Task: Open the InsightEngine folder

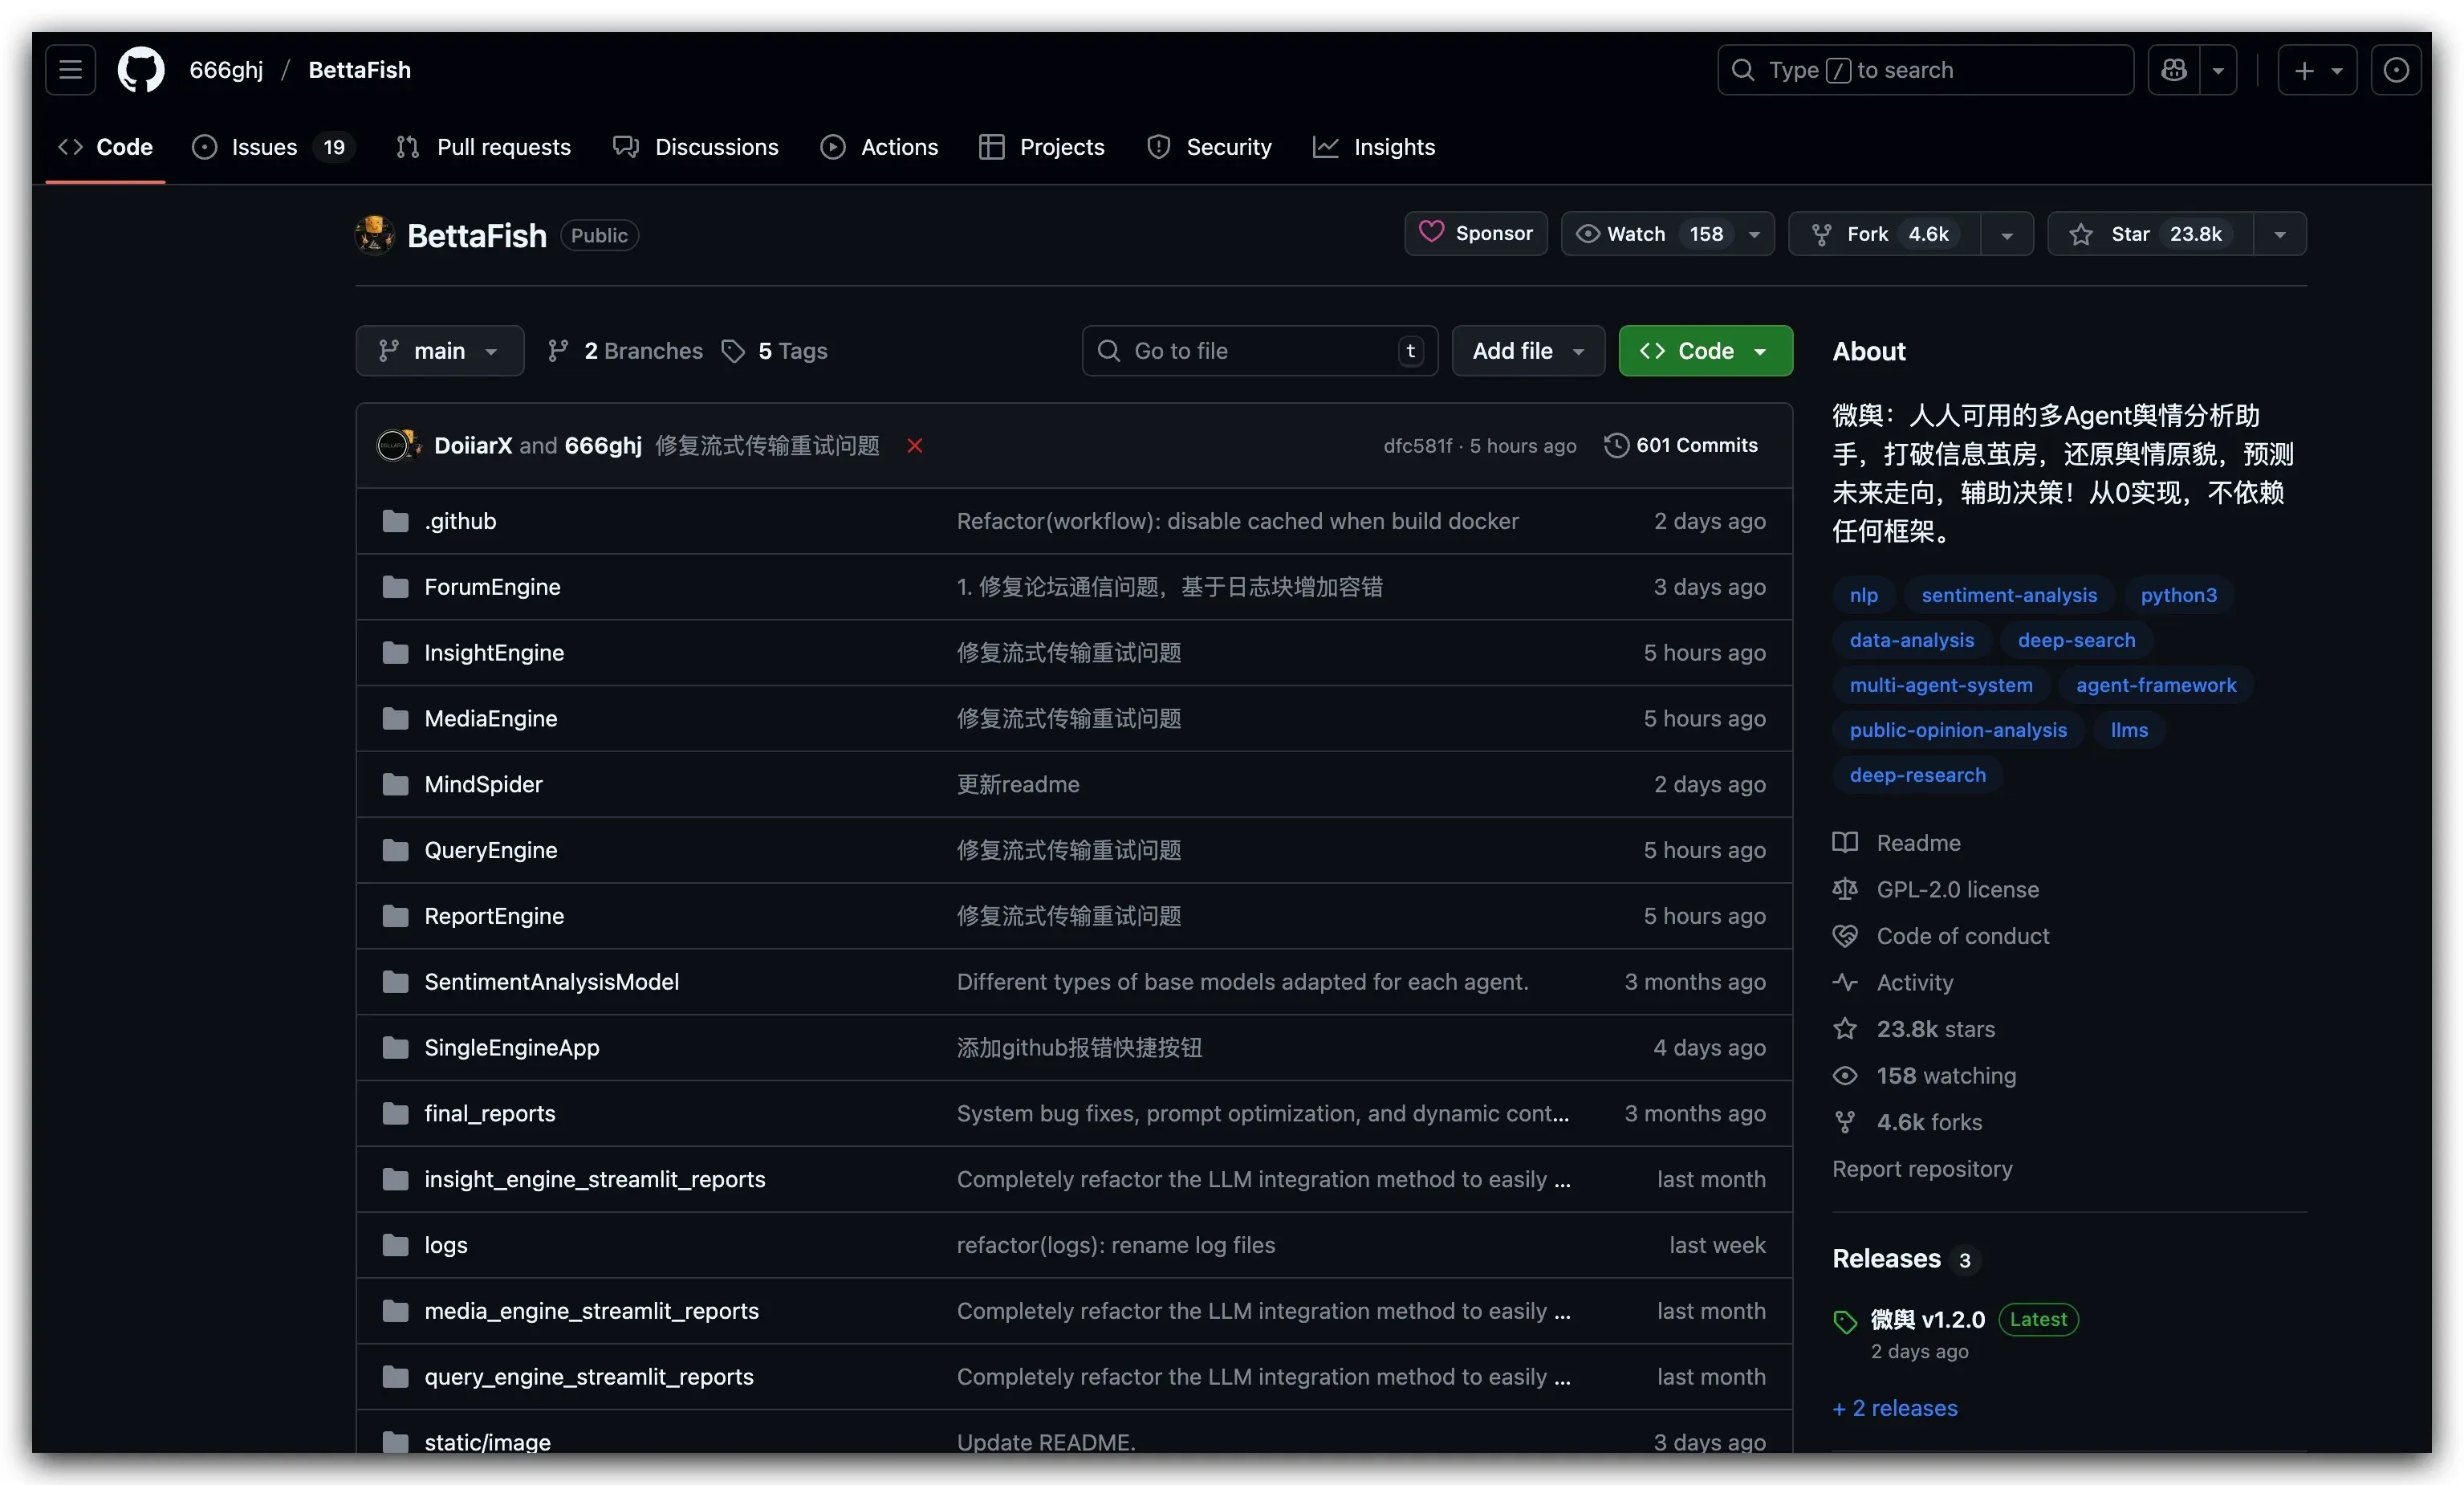Action: 494,653
